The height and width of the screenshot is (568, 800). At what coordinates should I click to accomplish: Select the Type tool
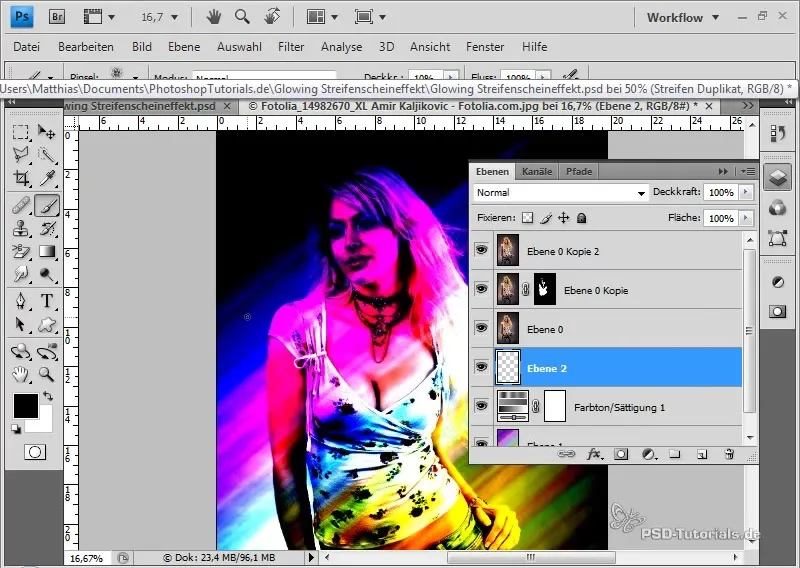coord(47,301)
